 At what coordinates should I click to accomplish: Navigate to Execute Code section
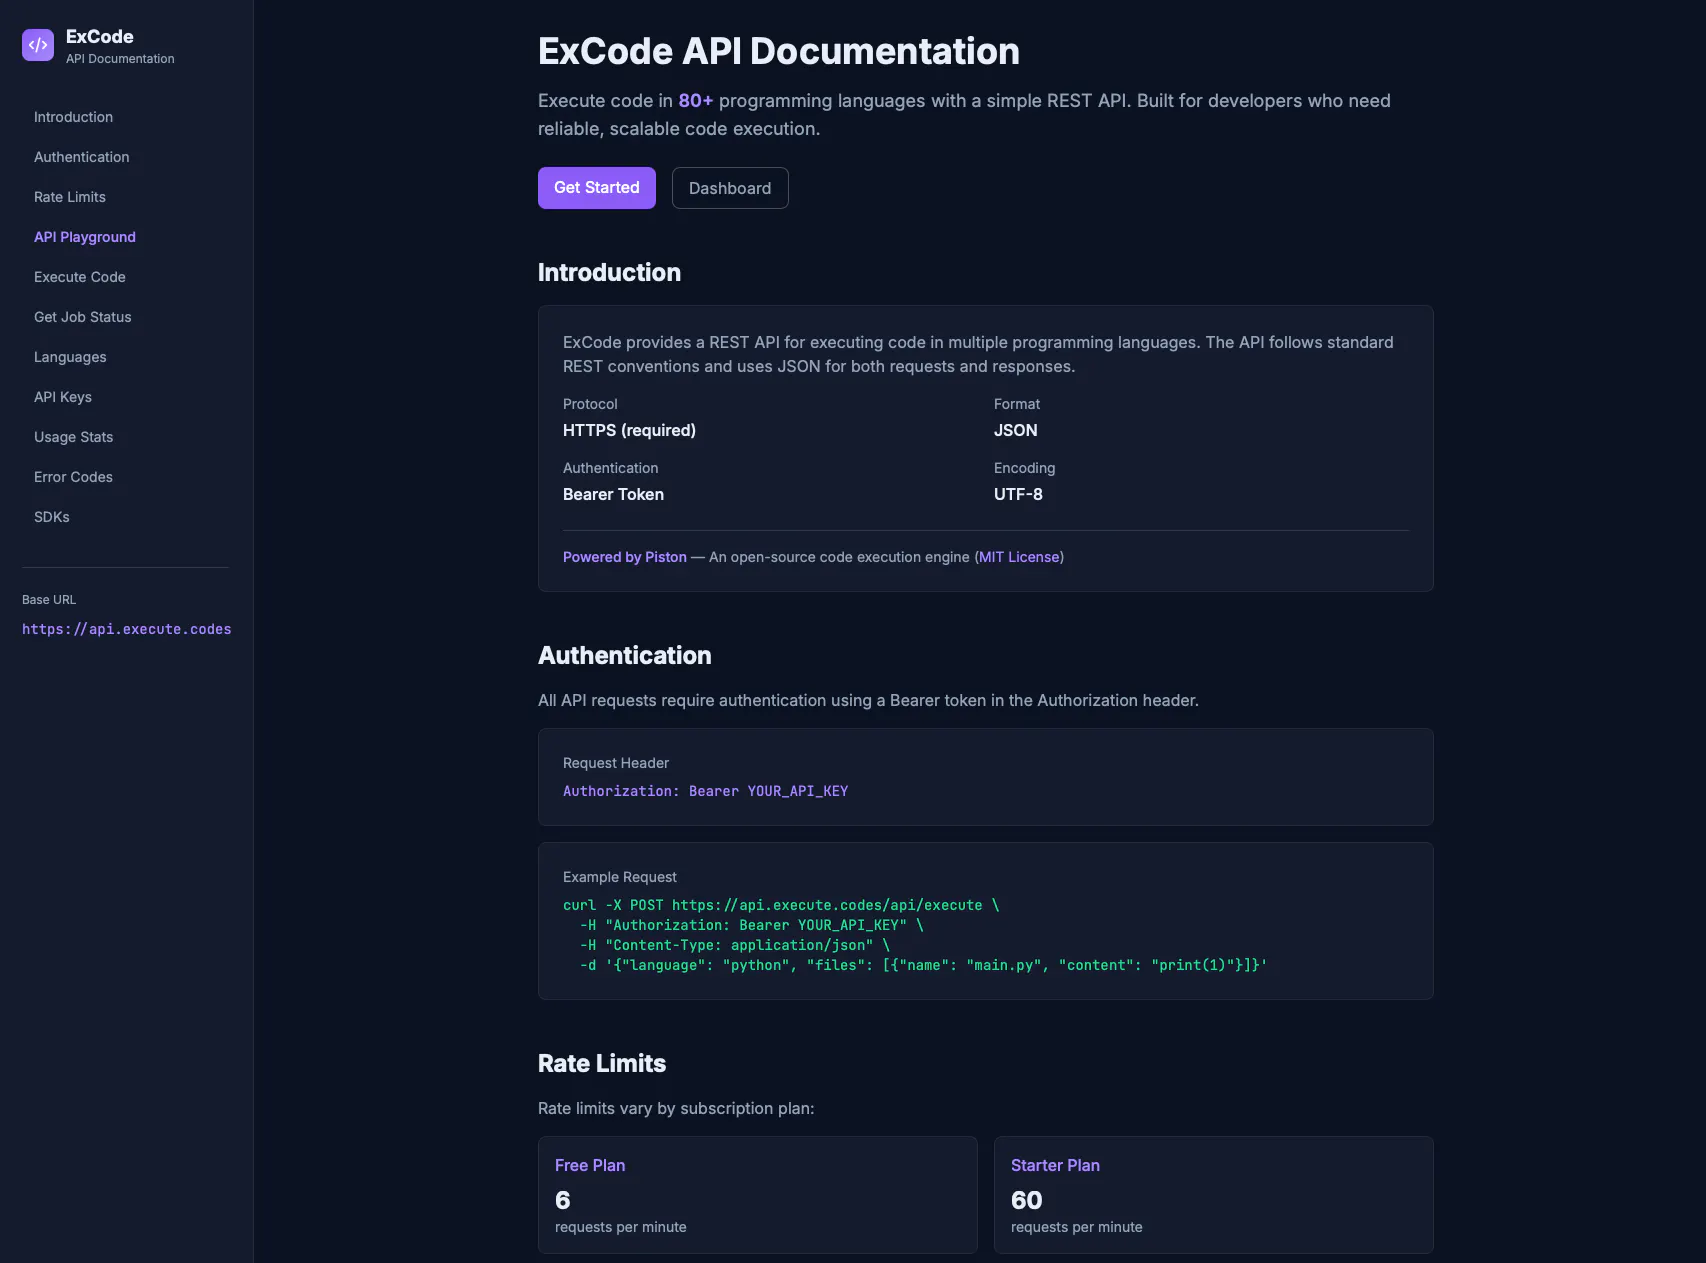coord(79,277)
